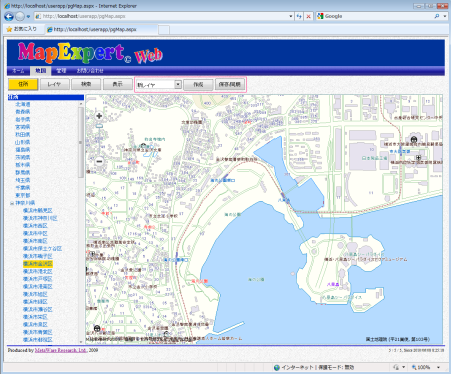Select 北海道 in the address list
This screenshot has height=374, width=451.
(23, 104)
